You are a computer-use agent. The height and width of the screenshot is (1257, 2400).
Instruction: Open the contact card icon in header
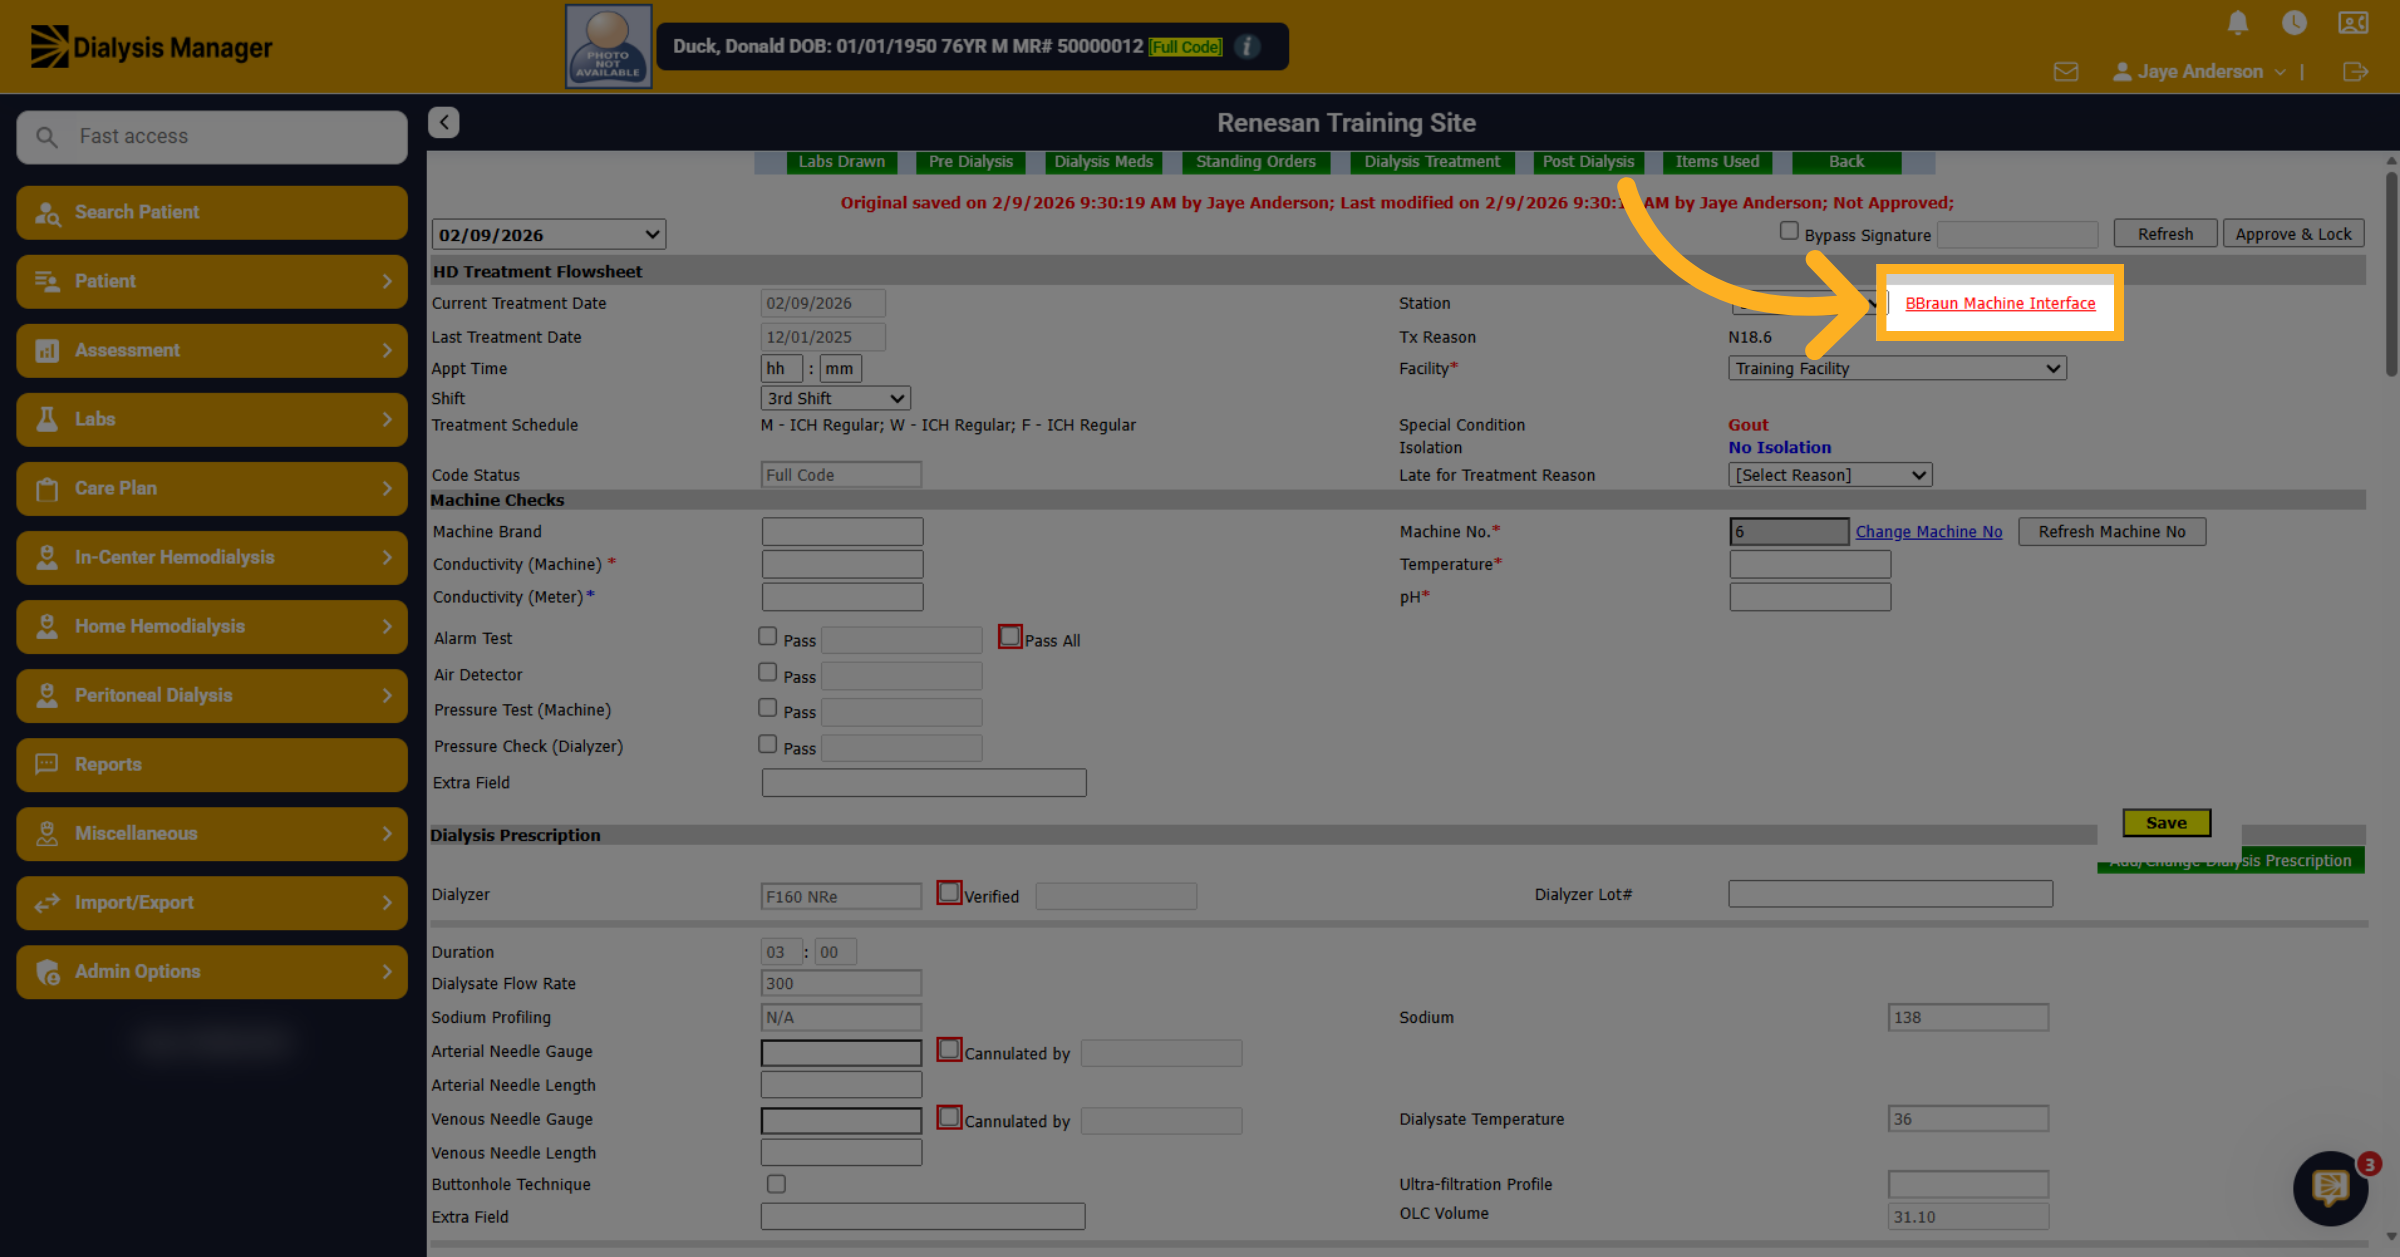click(x=2353, y=23)
